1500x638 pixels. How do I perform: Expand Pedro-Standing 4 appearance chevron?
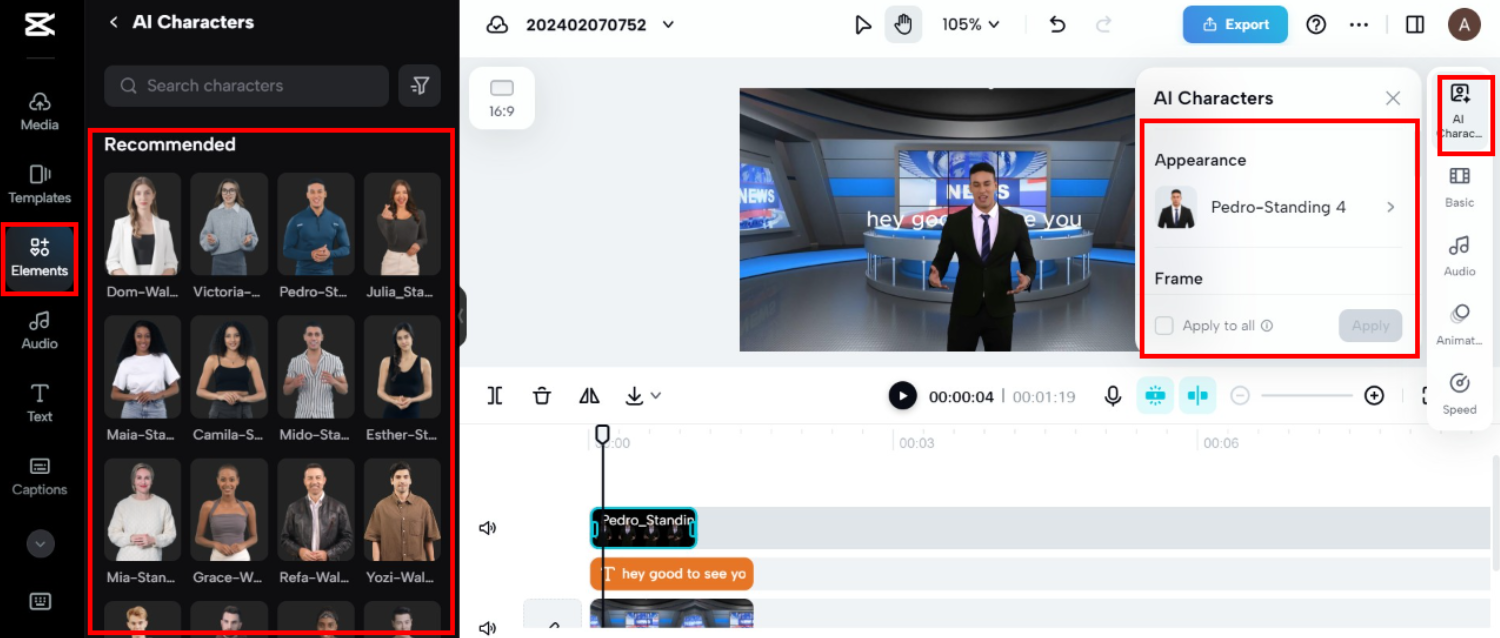point(1390,208)
